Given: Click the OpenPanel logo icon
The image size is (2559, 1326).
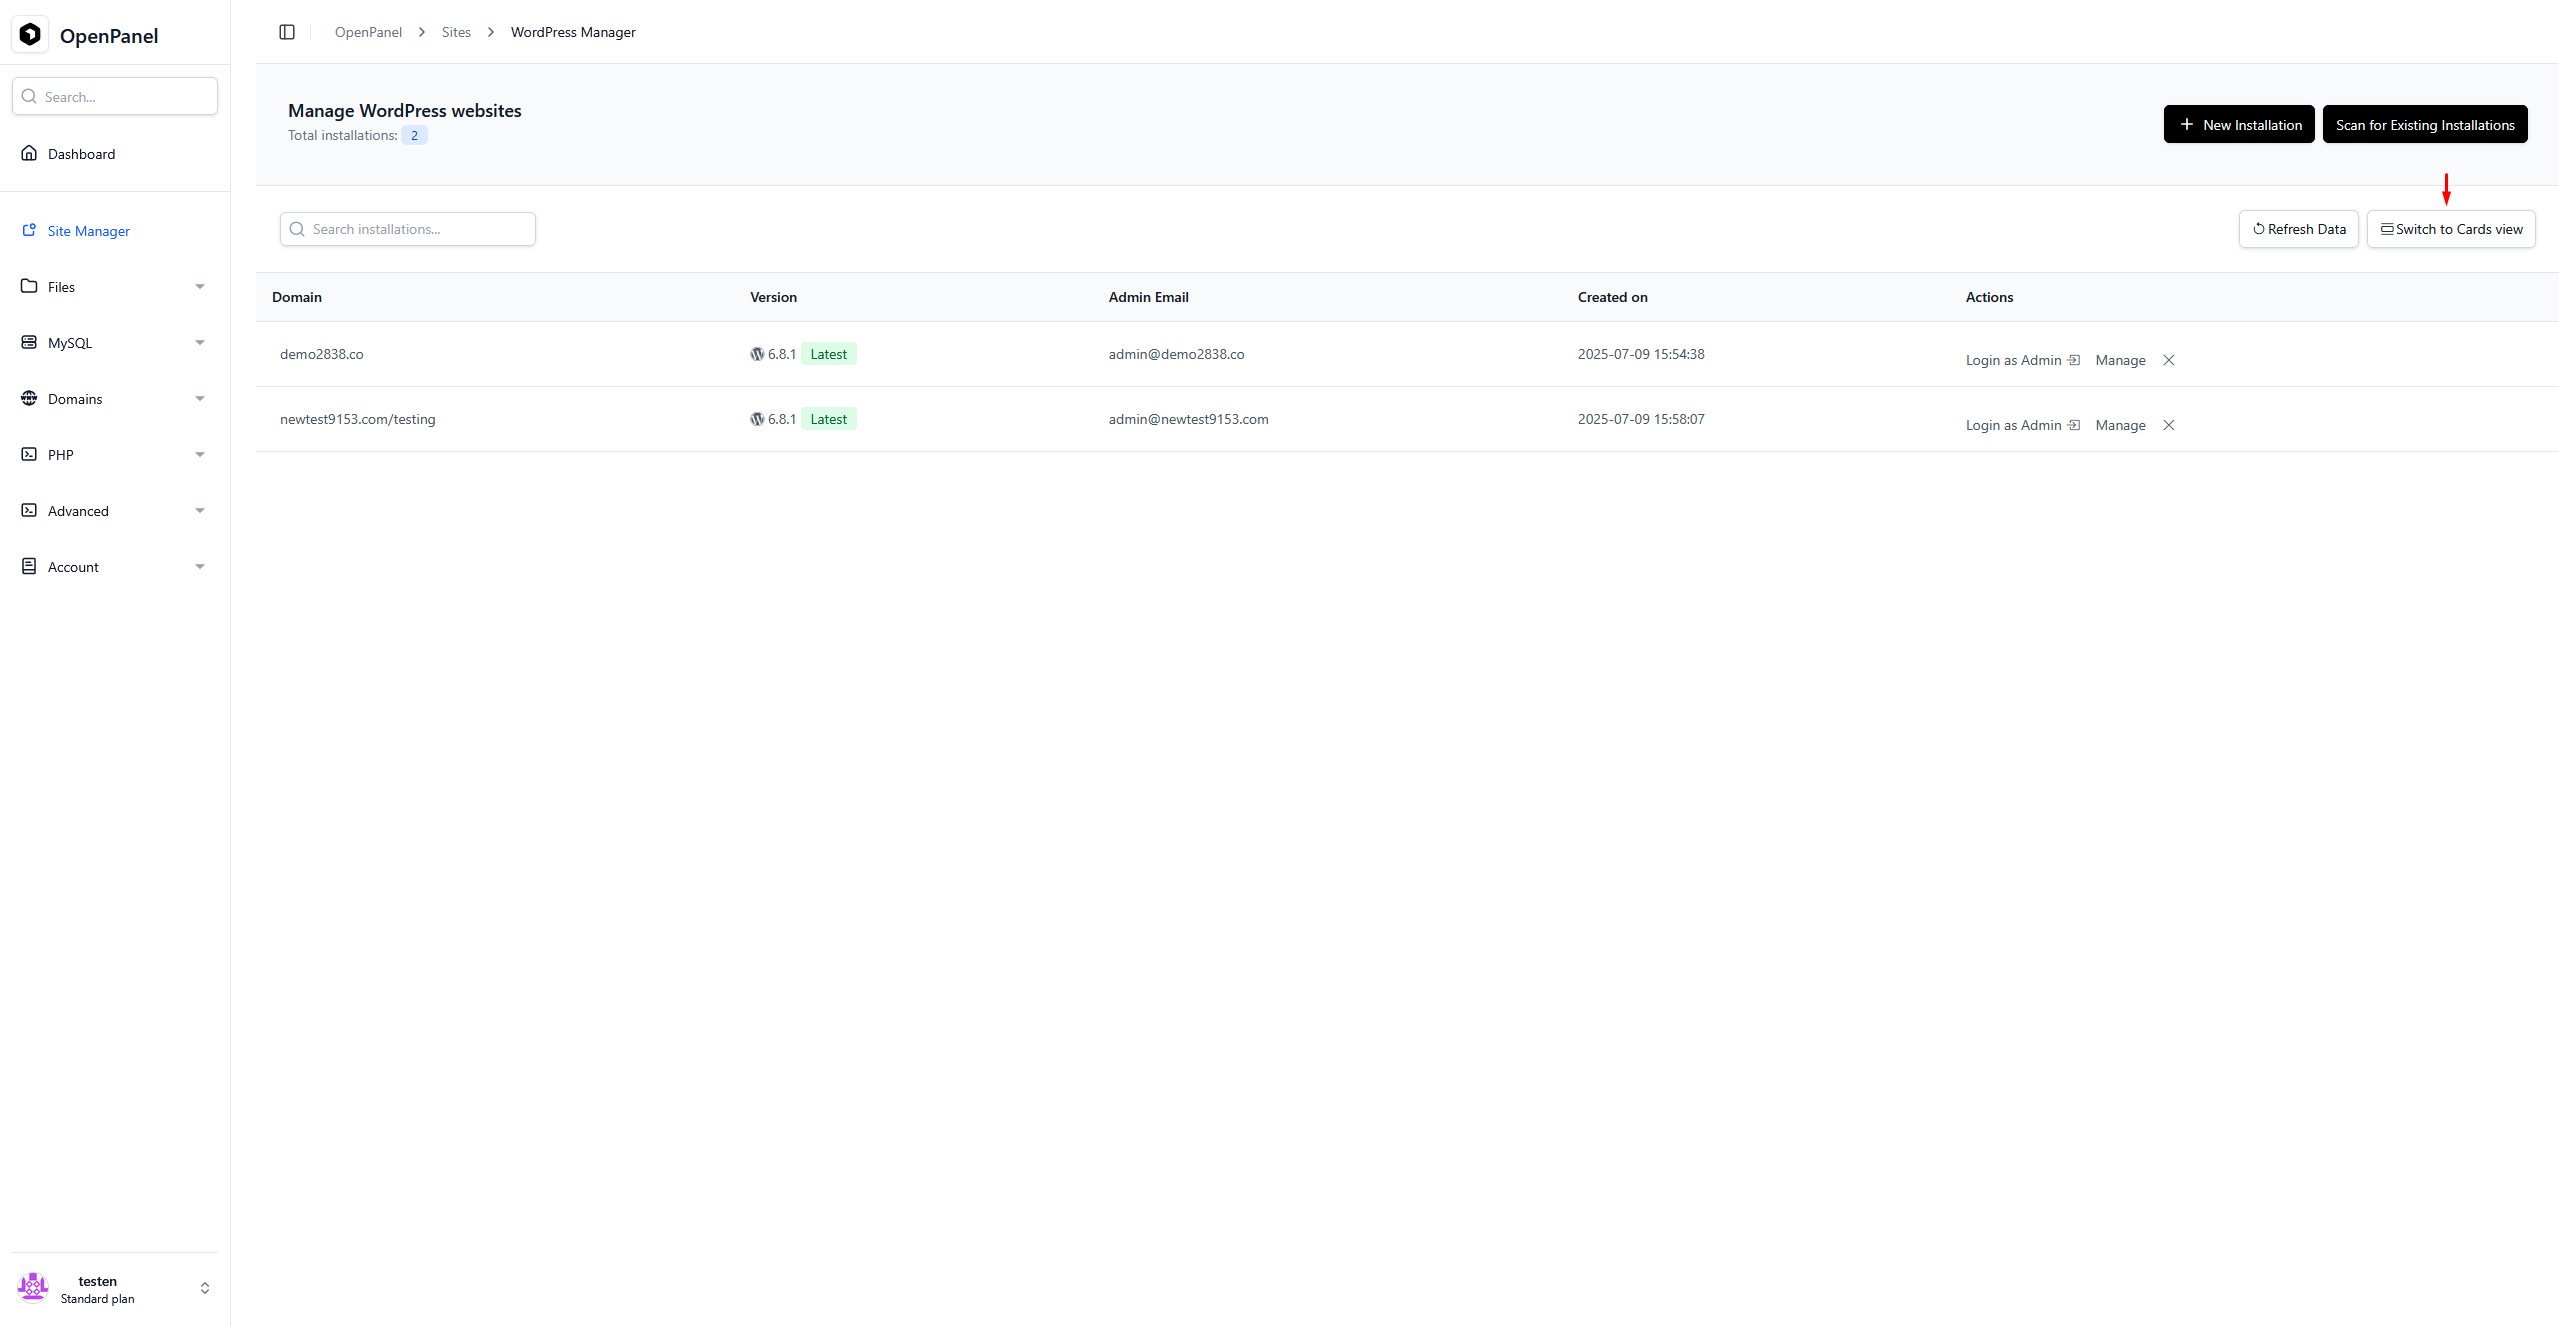Looking at the screenshot, I should tap(30, 34).
